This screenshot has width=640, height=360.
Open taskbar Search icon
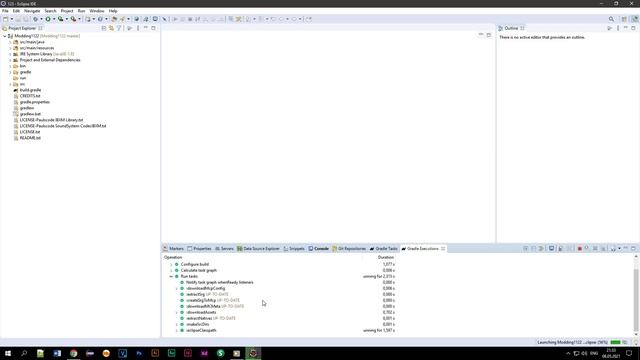point(24,353)
